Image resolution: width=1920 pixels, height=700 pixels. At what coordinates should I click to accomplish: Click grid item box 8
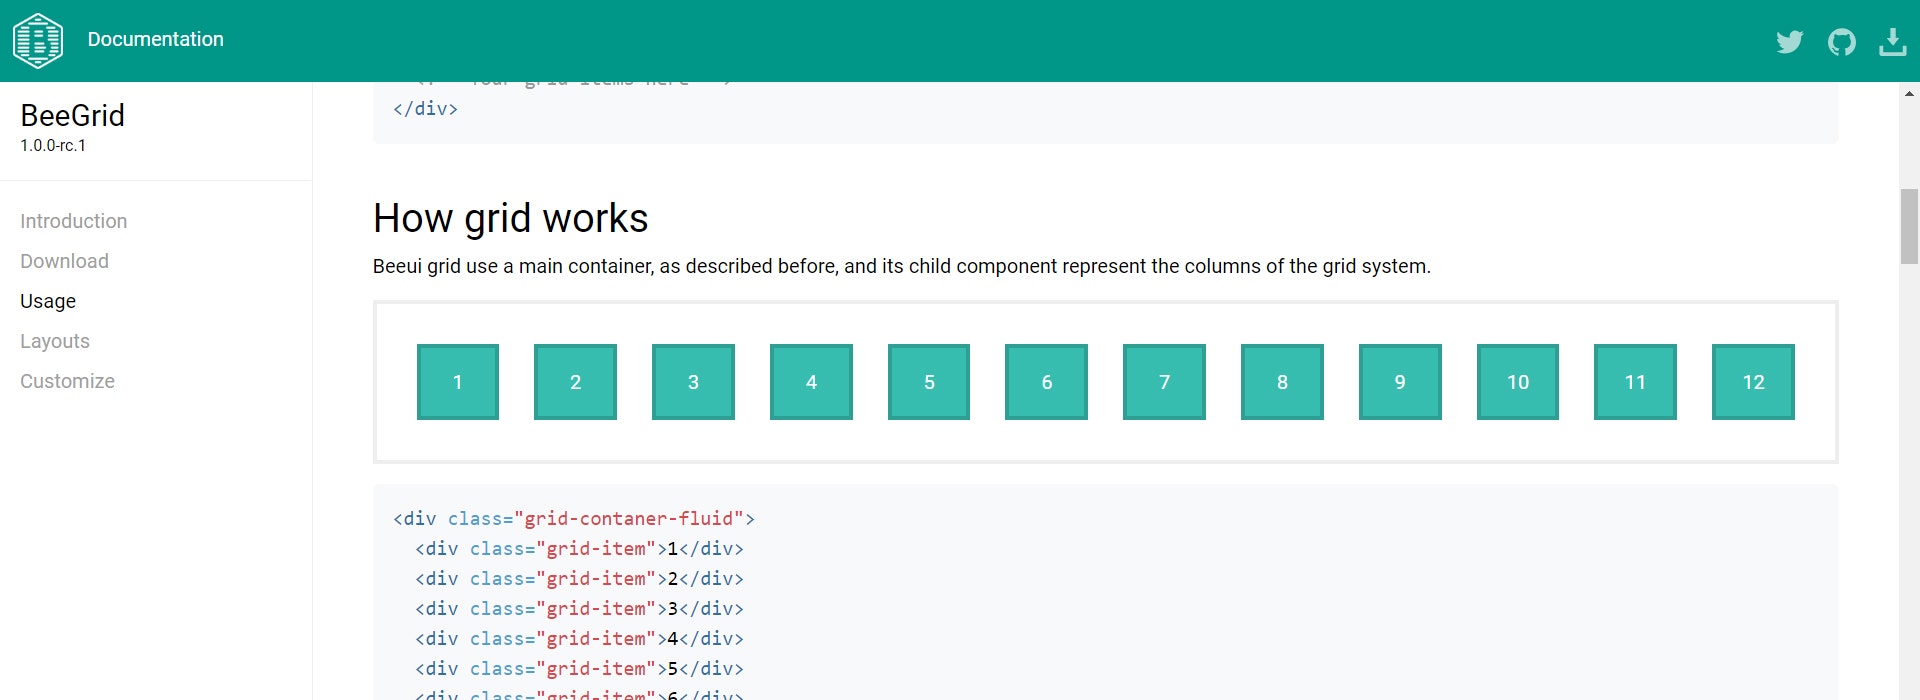(1282, 382)
